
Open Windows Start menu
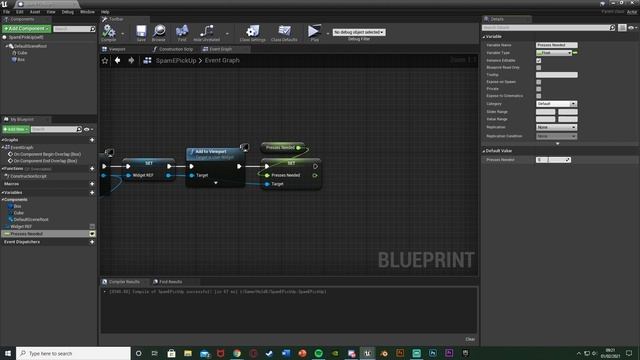8,353
